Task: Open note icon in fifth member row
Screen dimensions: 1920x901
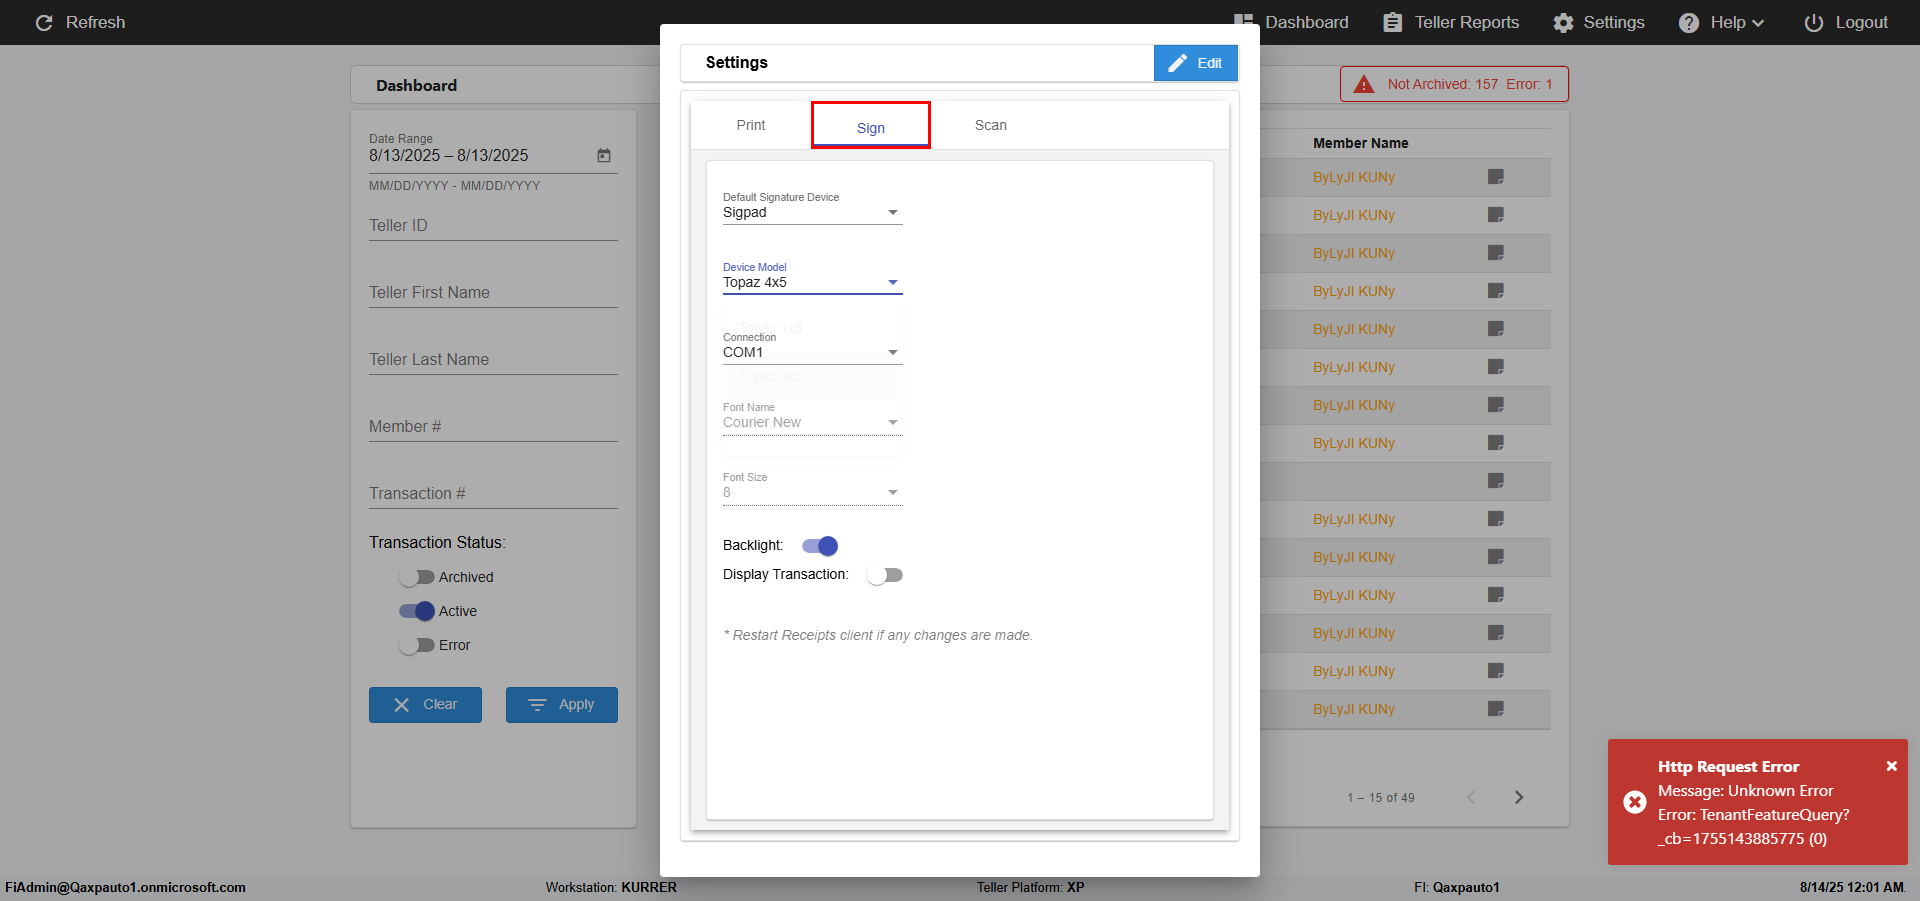Action: [1496, 329]
